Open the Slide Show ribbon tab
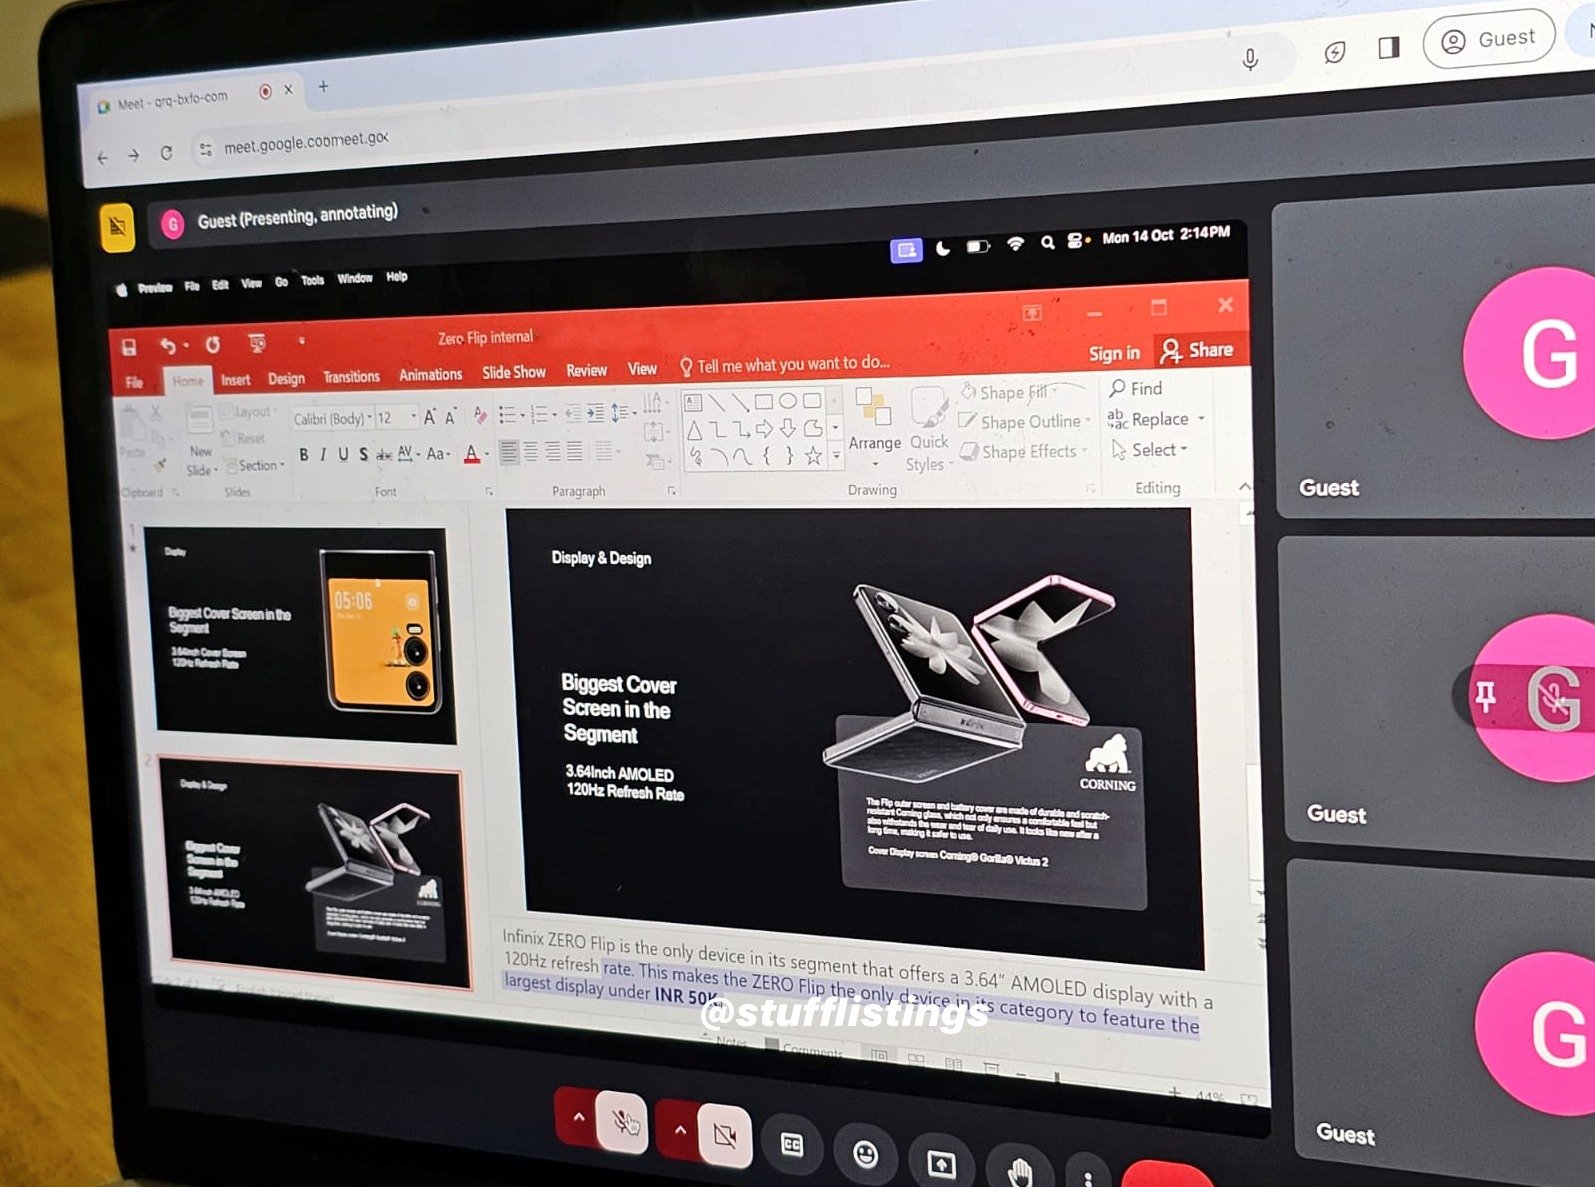1595x1187 pixels. [514, 372]
